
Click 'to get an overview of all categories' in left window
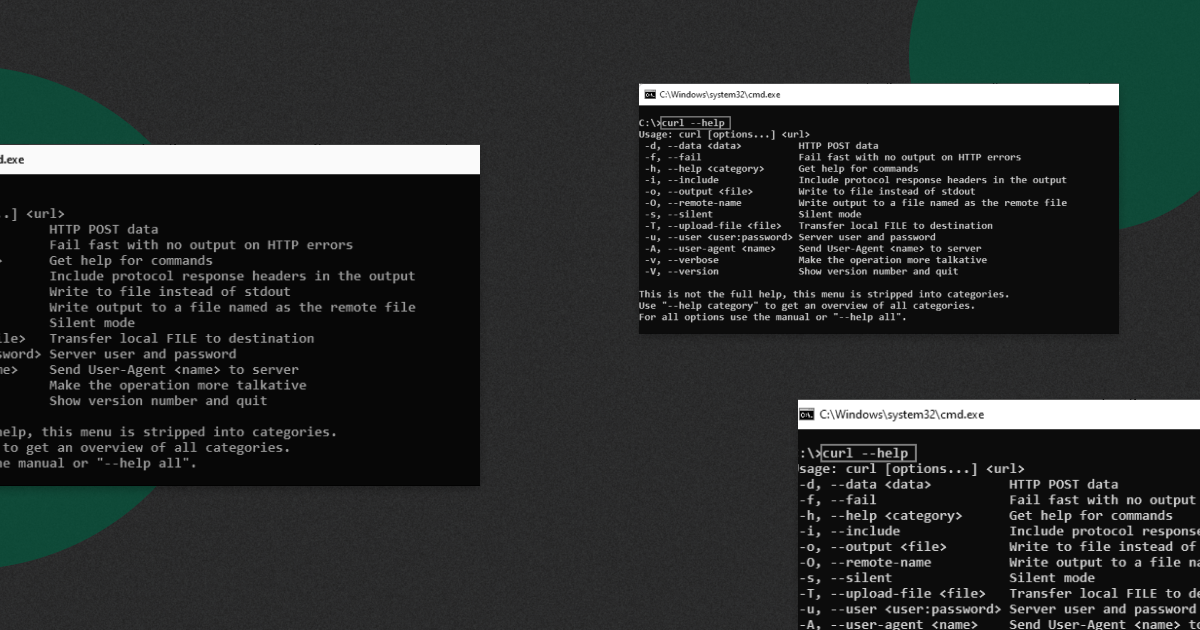tap(146, 447)
